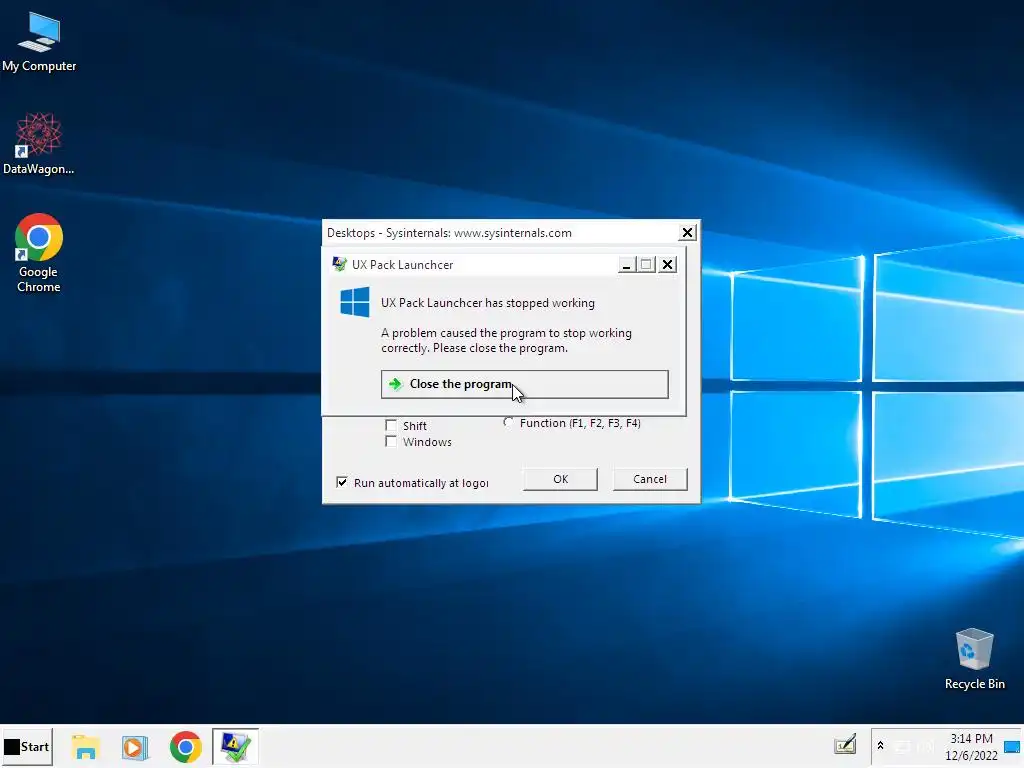This screenshot has height=768, width=1024.
Task: Click Cancel in the Desktops window
Action: (650, 479)
